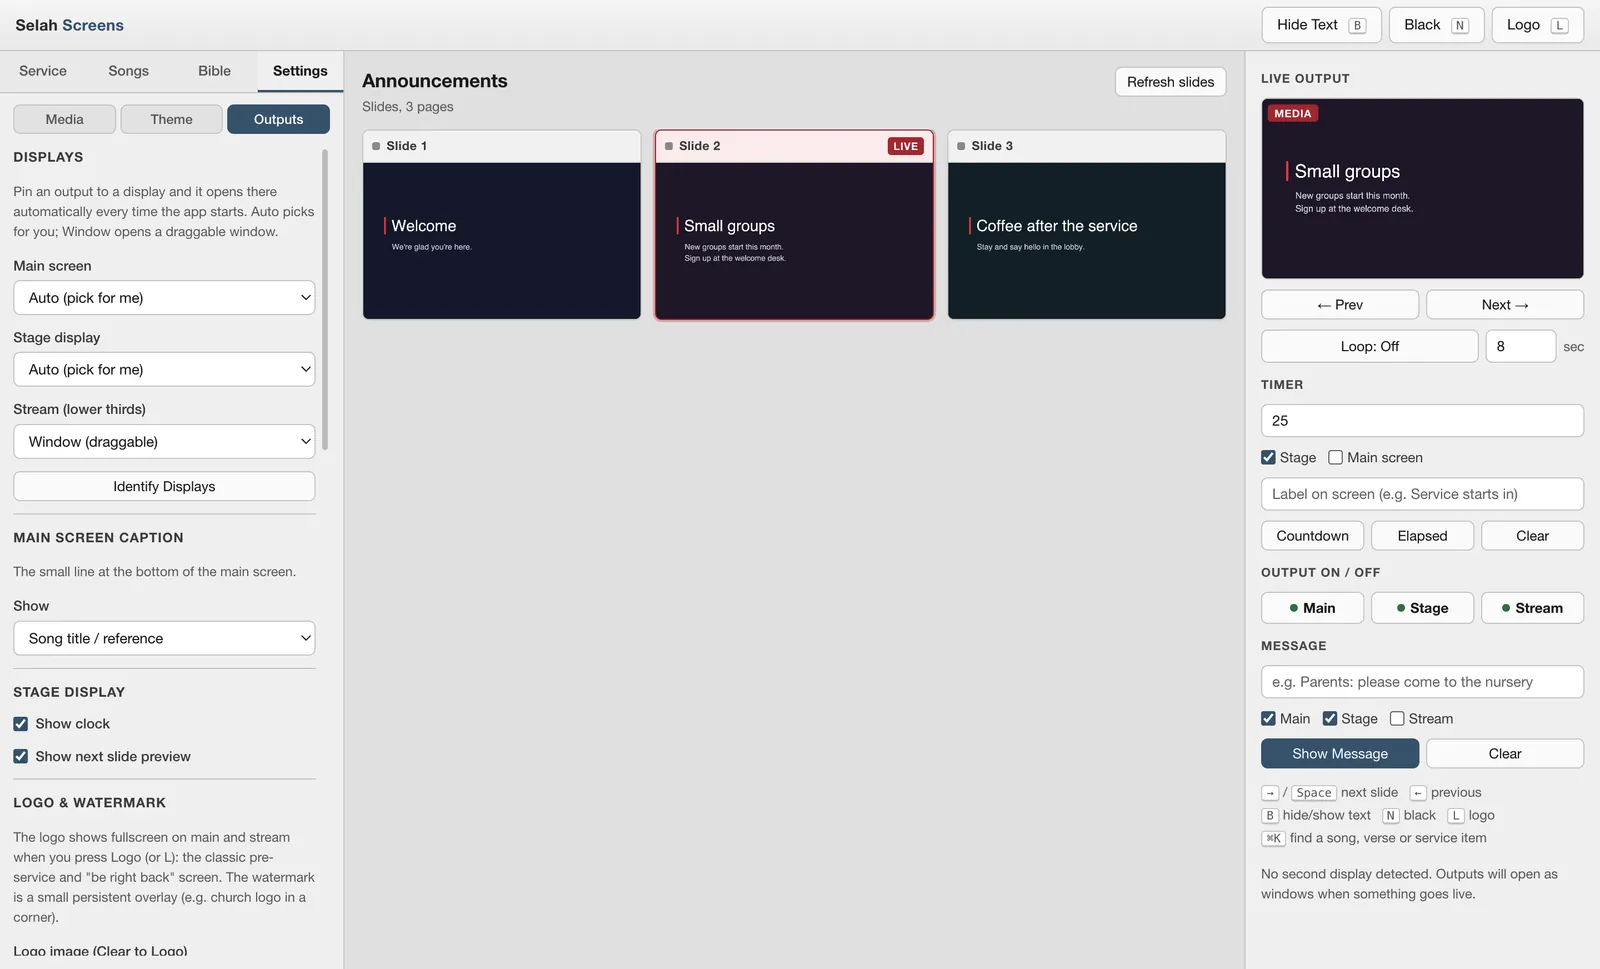The width and height of the screenshot is (1600, 969).
Task: Select Slide 1 Welcome thumbnail
Action: 501,225
